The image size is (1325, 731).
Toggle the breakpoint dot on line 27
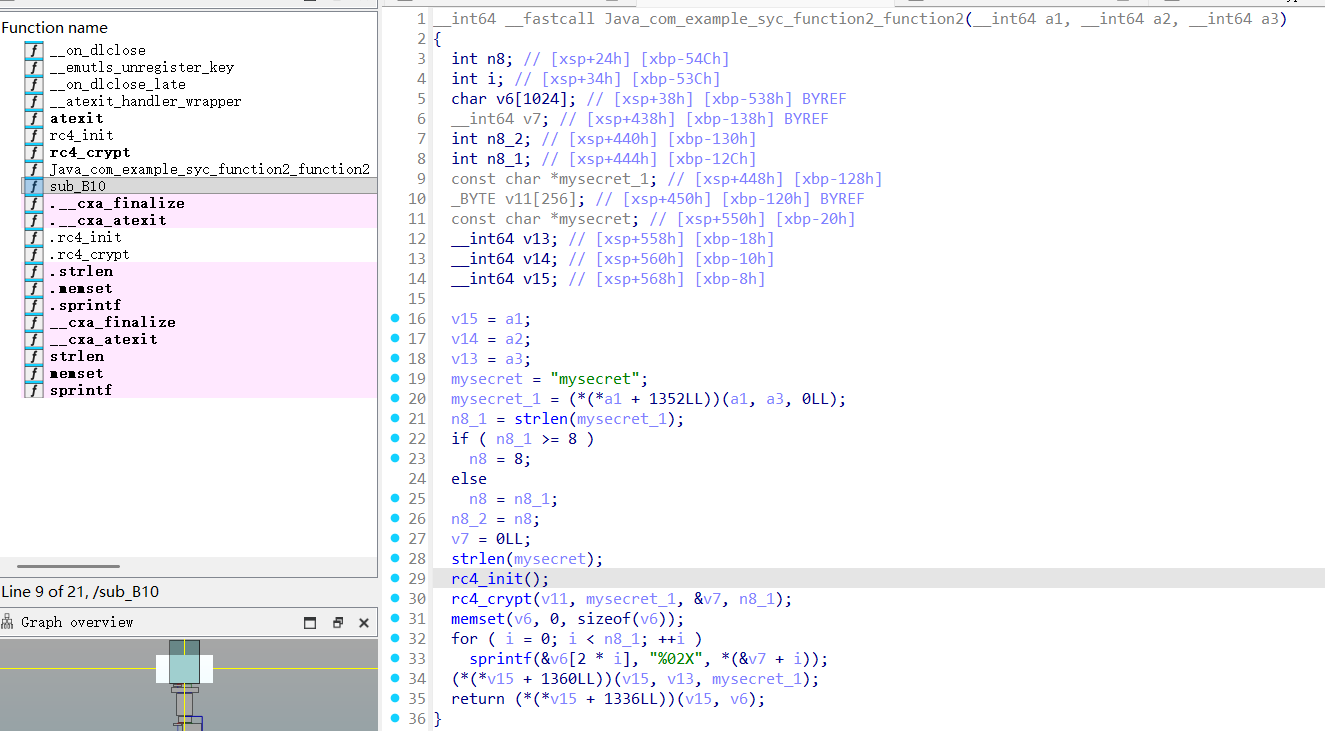coord(394,538)
